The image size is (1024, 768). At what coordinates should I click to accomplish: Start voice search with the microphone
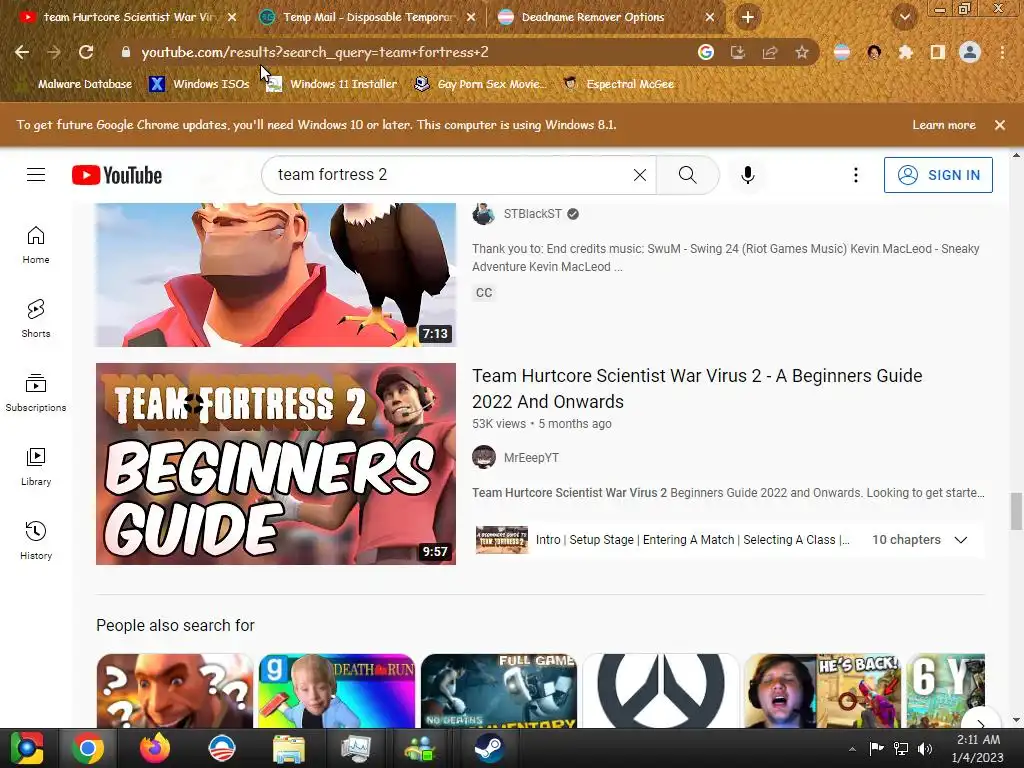(x=748, y=175)
